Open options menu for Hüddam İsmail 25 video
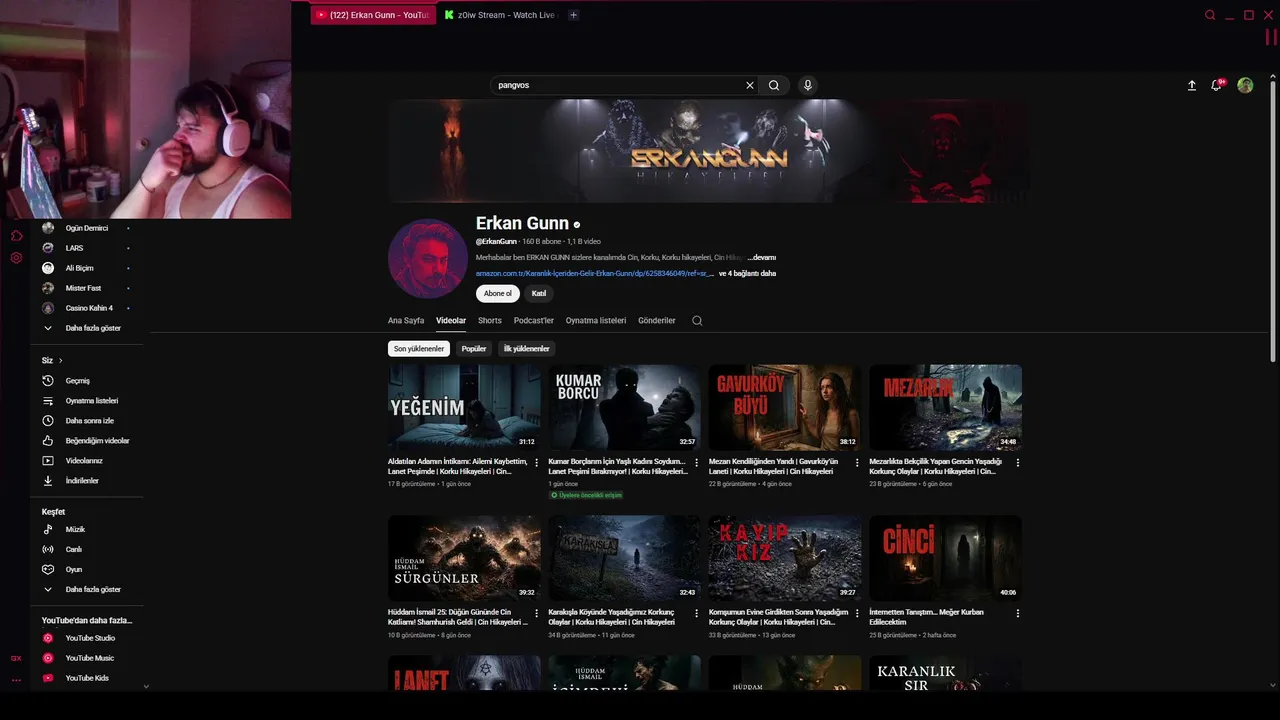 click(537, 613)
